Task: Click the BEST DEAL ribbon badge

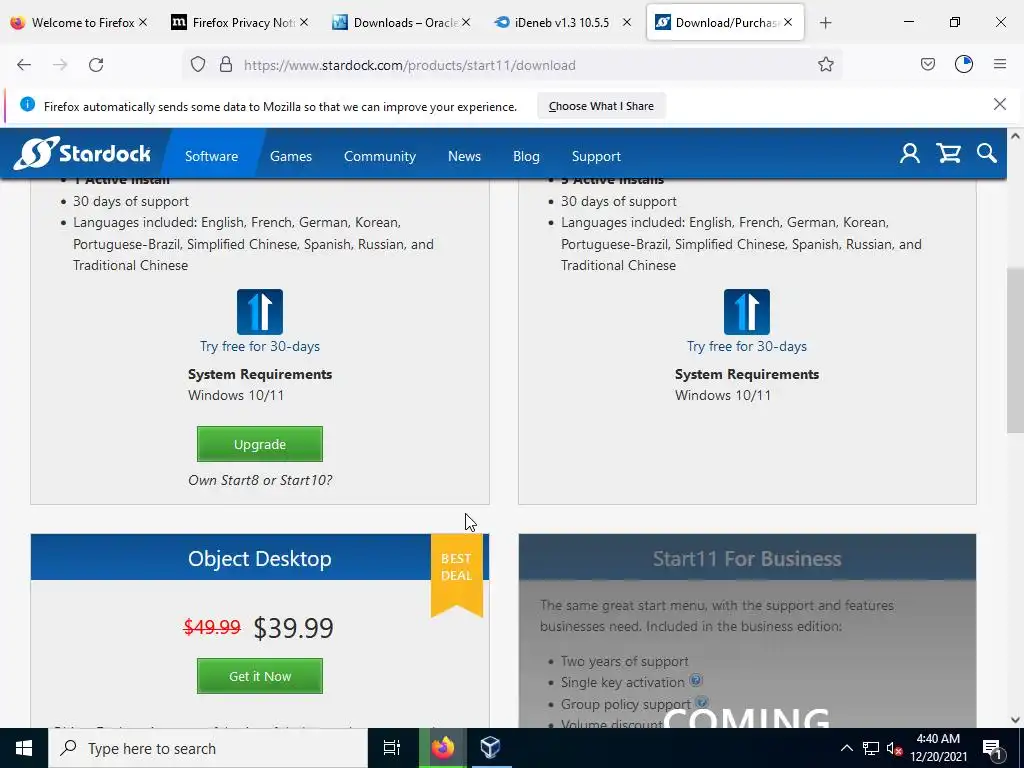Action: [x=456, y=573]
